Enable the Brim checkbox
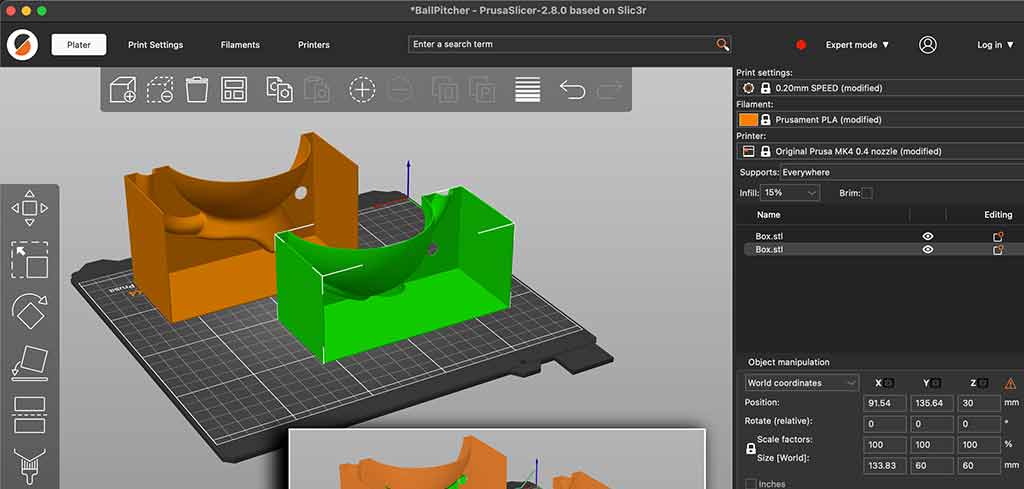1024x489 pixels. click(867, 193)
